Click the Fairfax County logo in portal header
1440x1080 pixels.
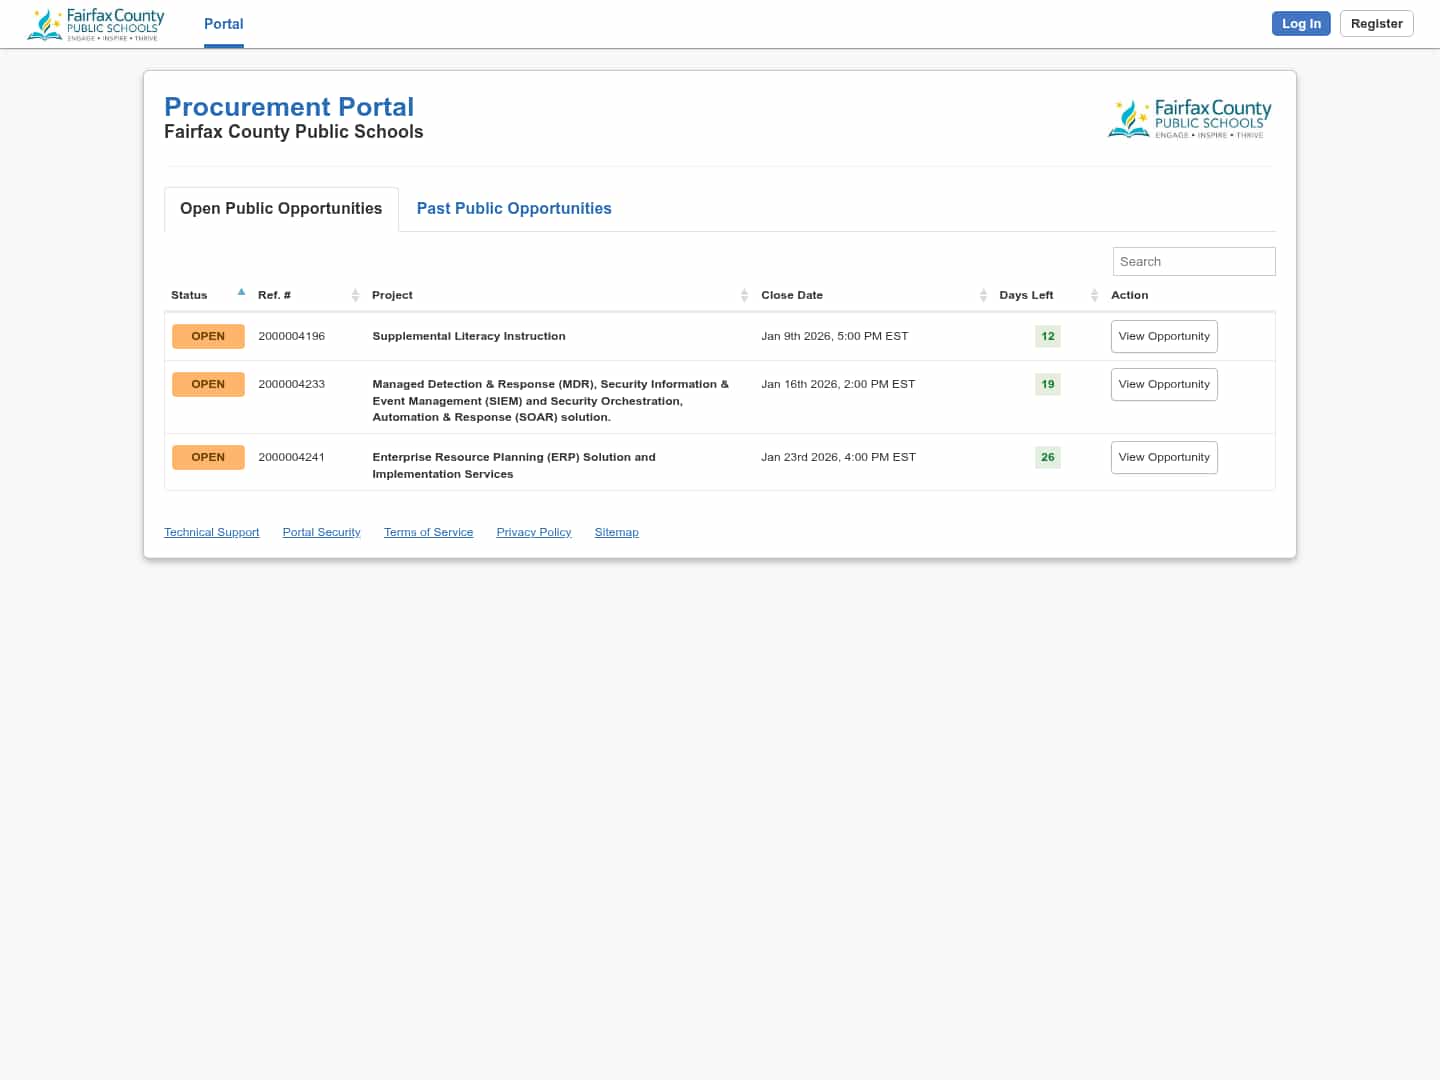pyautogui.click(x=1189, y=119)
